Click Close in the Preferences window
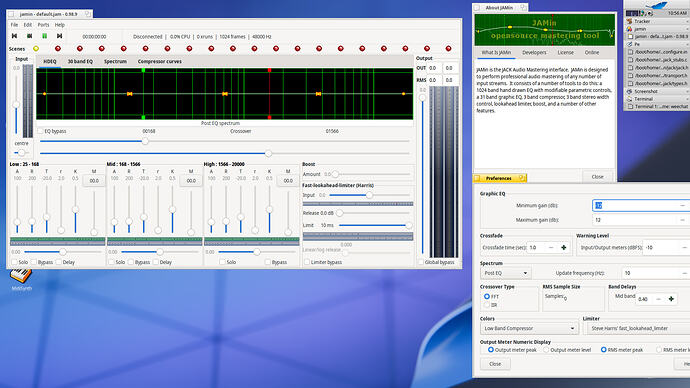The height and width of the screenshot is (388, 690). point(495,364)
